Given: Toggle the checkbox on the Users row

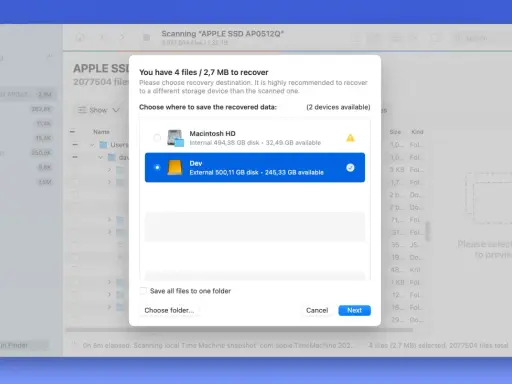Looking at the screenshot, I should tap(75, 145).
